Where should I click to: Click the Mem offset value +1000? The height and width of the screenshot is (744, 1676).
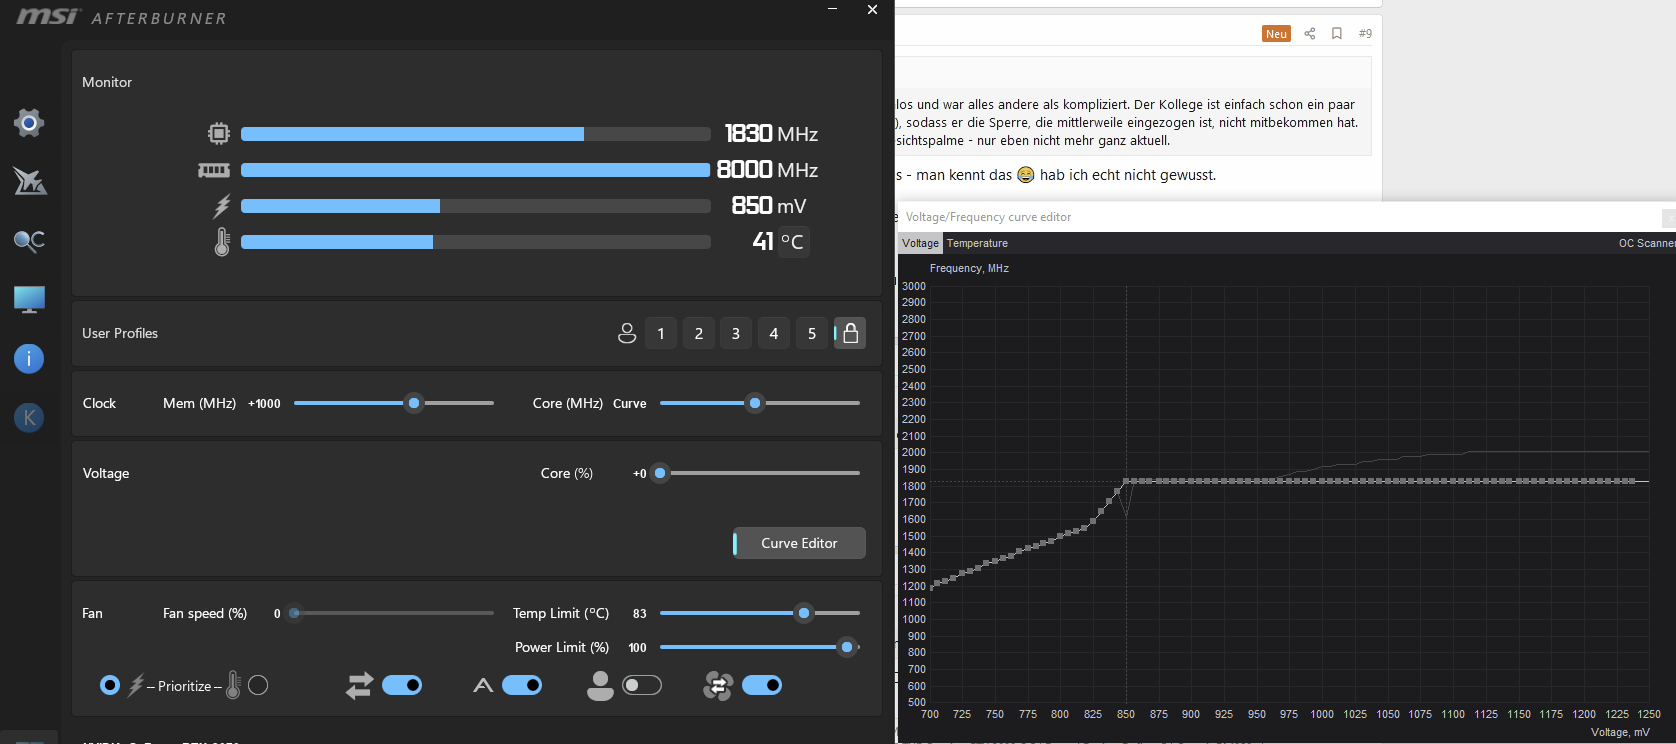(x=264, y=404)
